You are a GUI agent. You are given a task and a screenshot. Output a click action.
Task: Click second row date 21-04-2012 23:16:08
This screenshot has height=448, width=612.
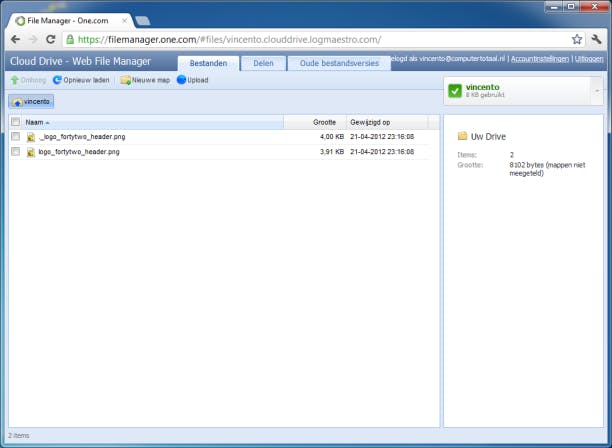[x=382, y=152]
